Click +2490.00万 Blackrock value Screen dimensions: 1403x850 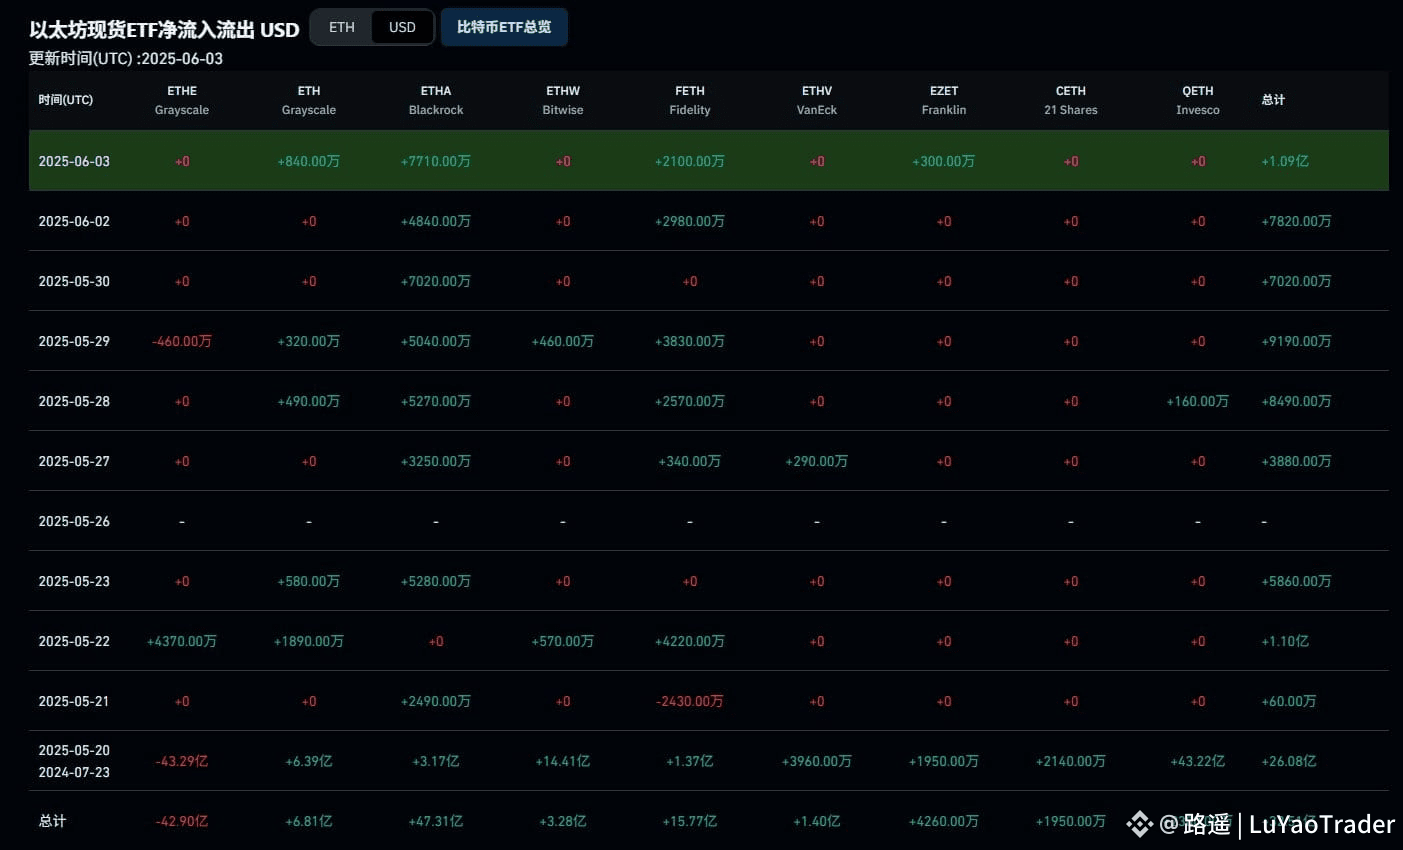pos(436,701)
